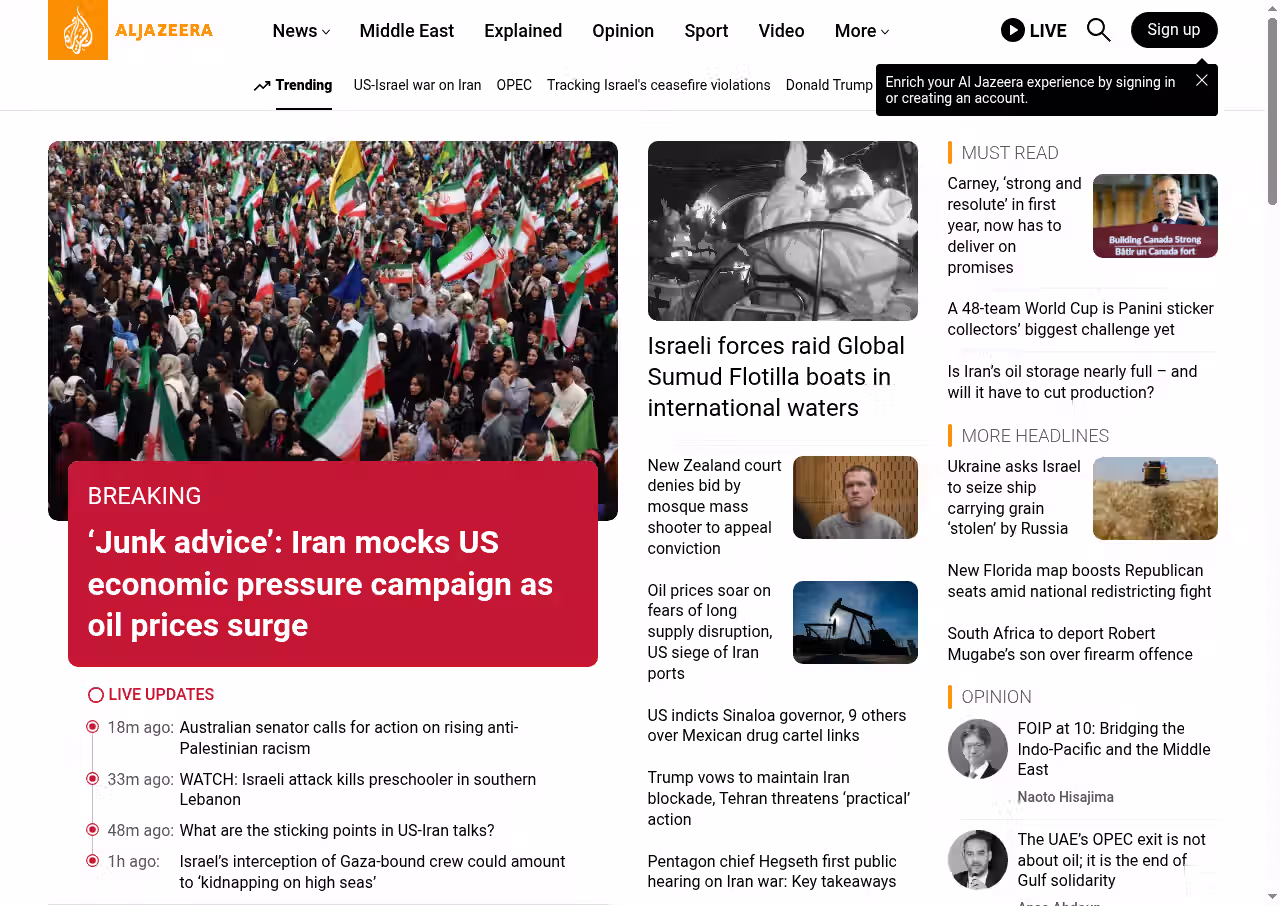Viewport: 1280px width, 906px height.
Task: Click Naoto Hisajima's author photo
Action: pyautogui.click(x=977, y=749)
